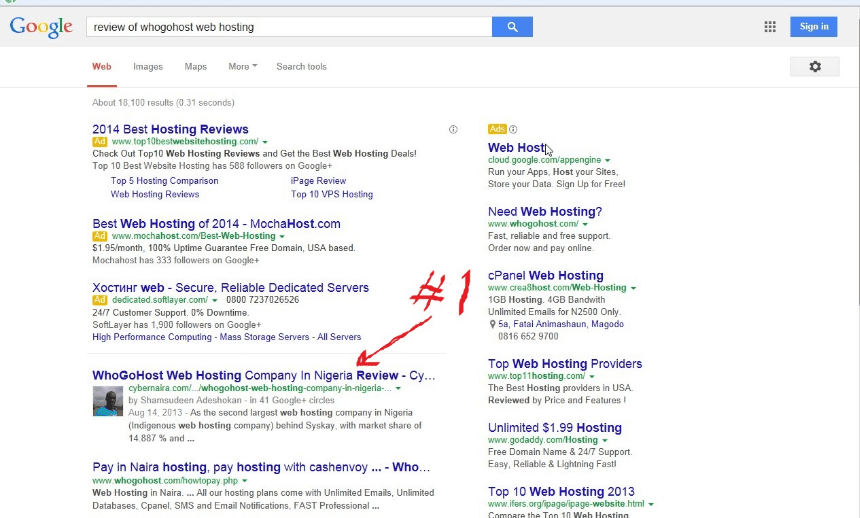Click the info icon next to right Ads label
The image size is (860, 518).
coord(513,129)
